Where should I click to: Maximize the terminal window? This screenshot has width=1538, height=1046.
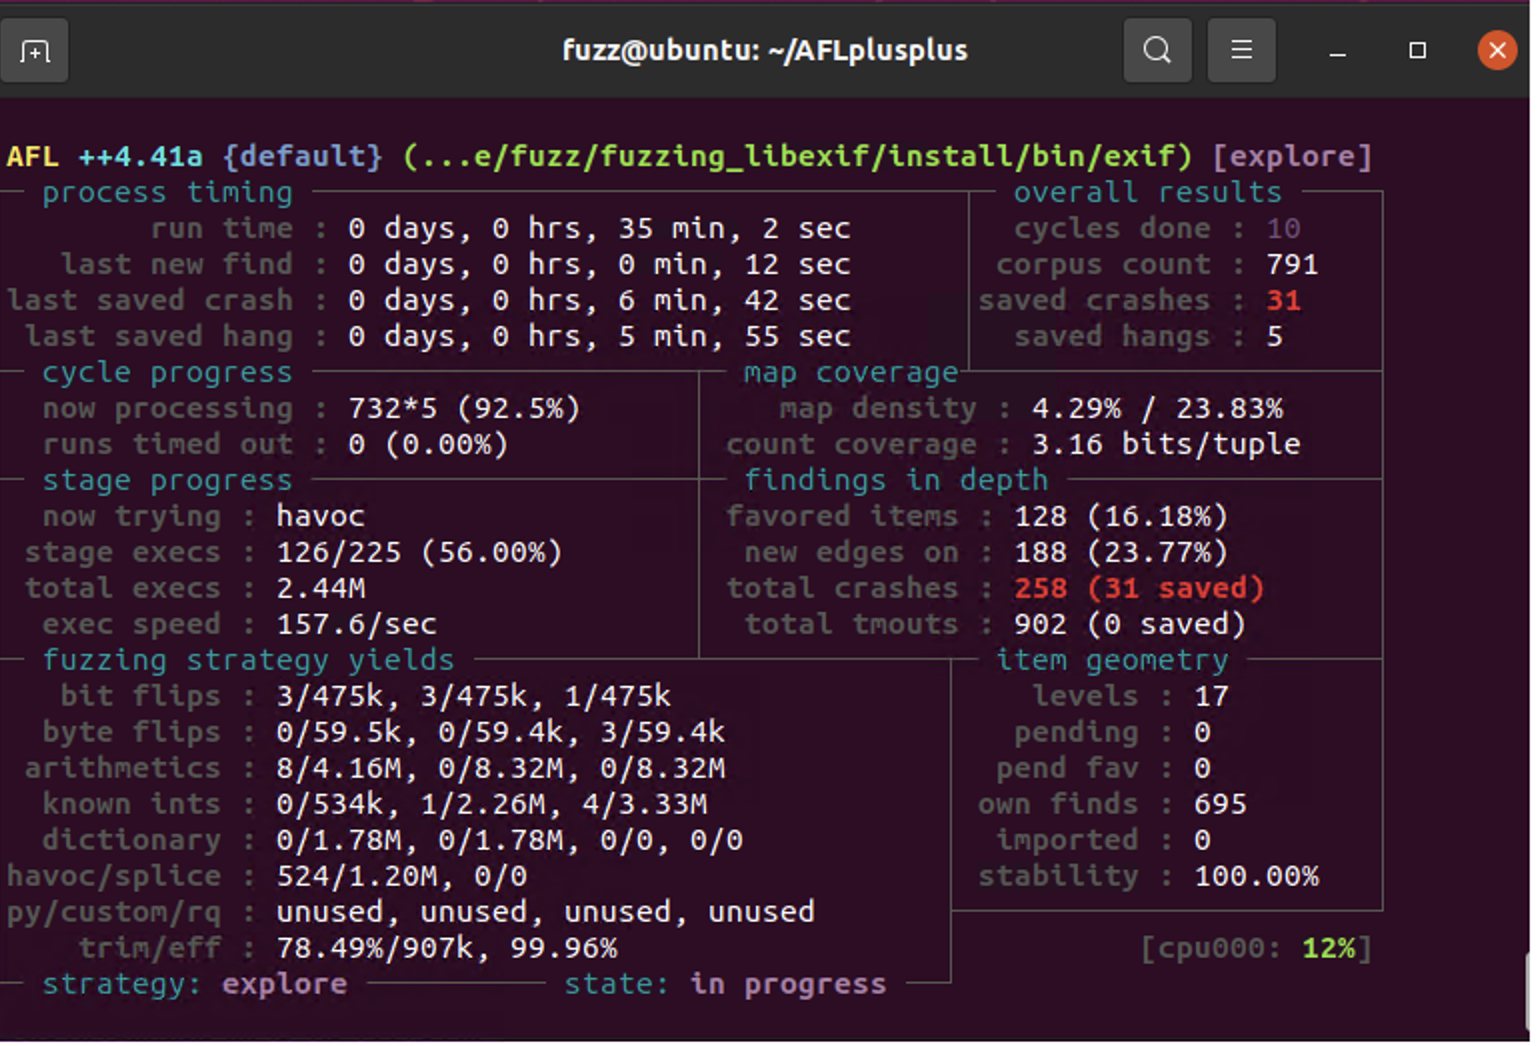point(1417,50)
